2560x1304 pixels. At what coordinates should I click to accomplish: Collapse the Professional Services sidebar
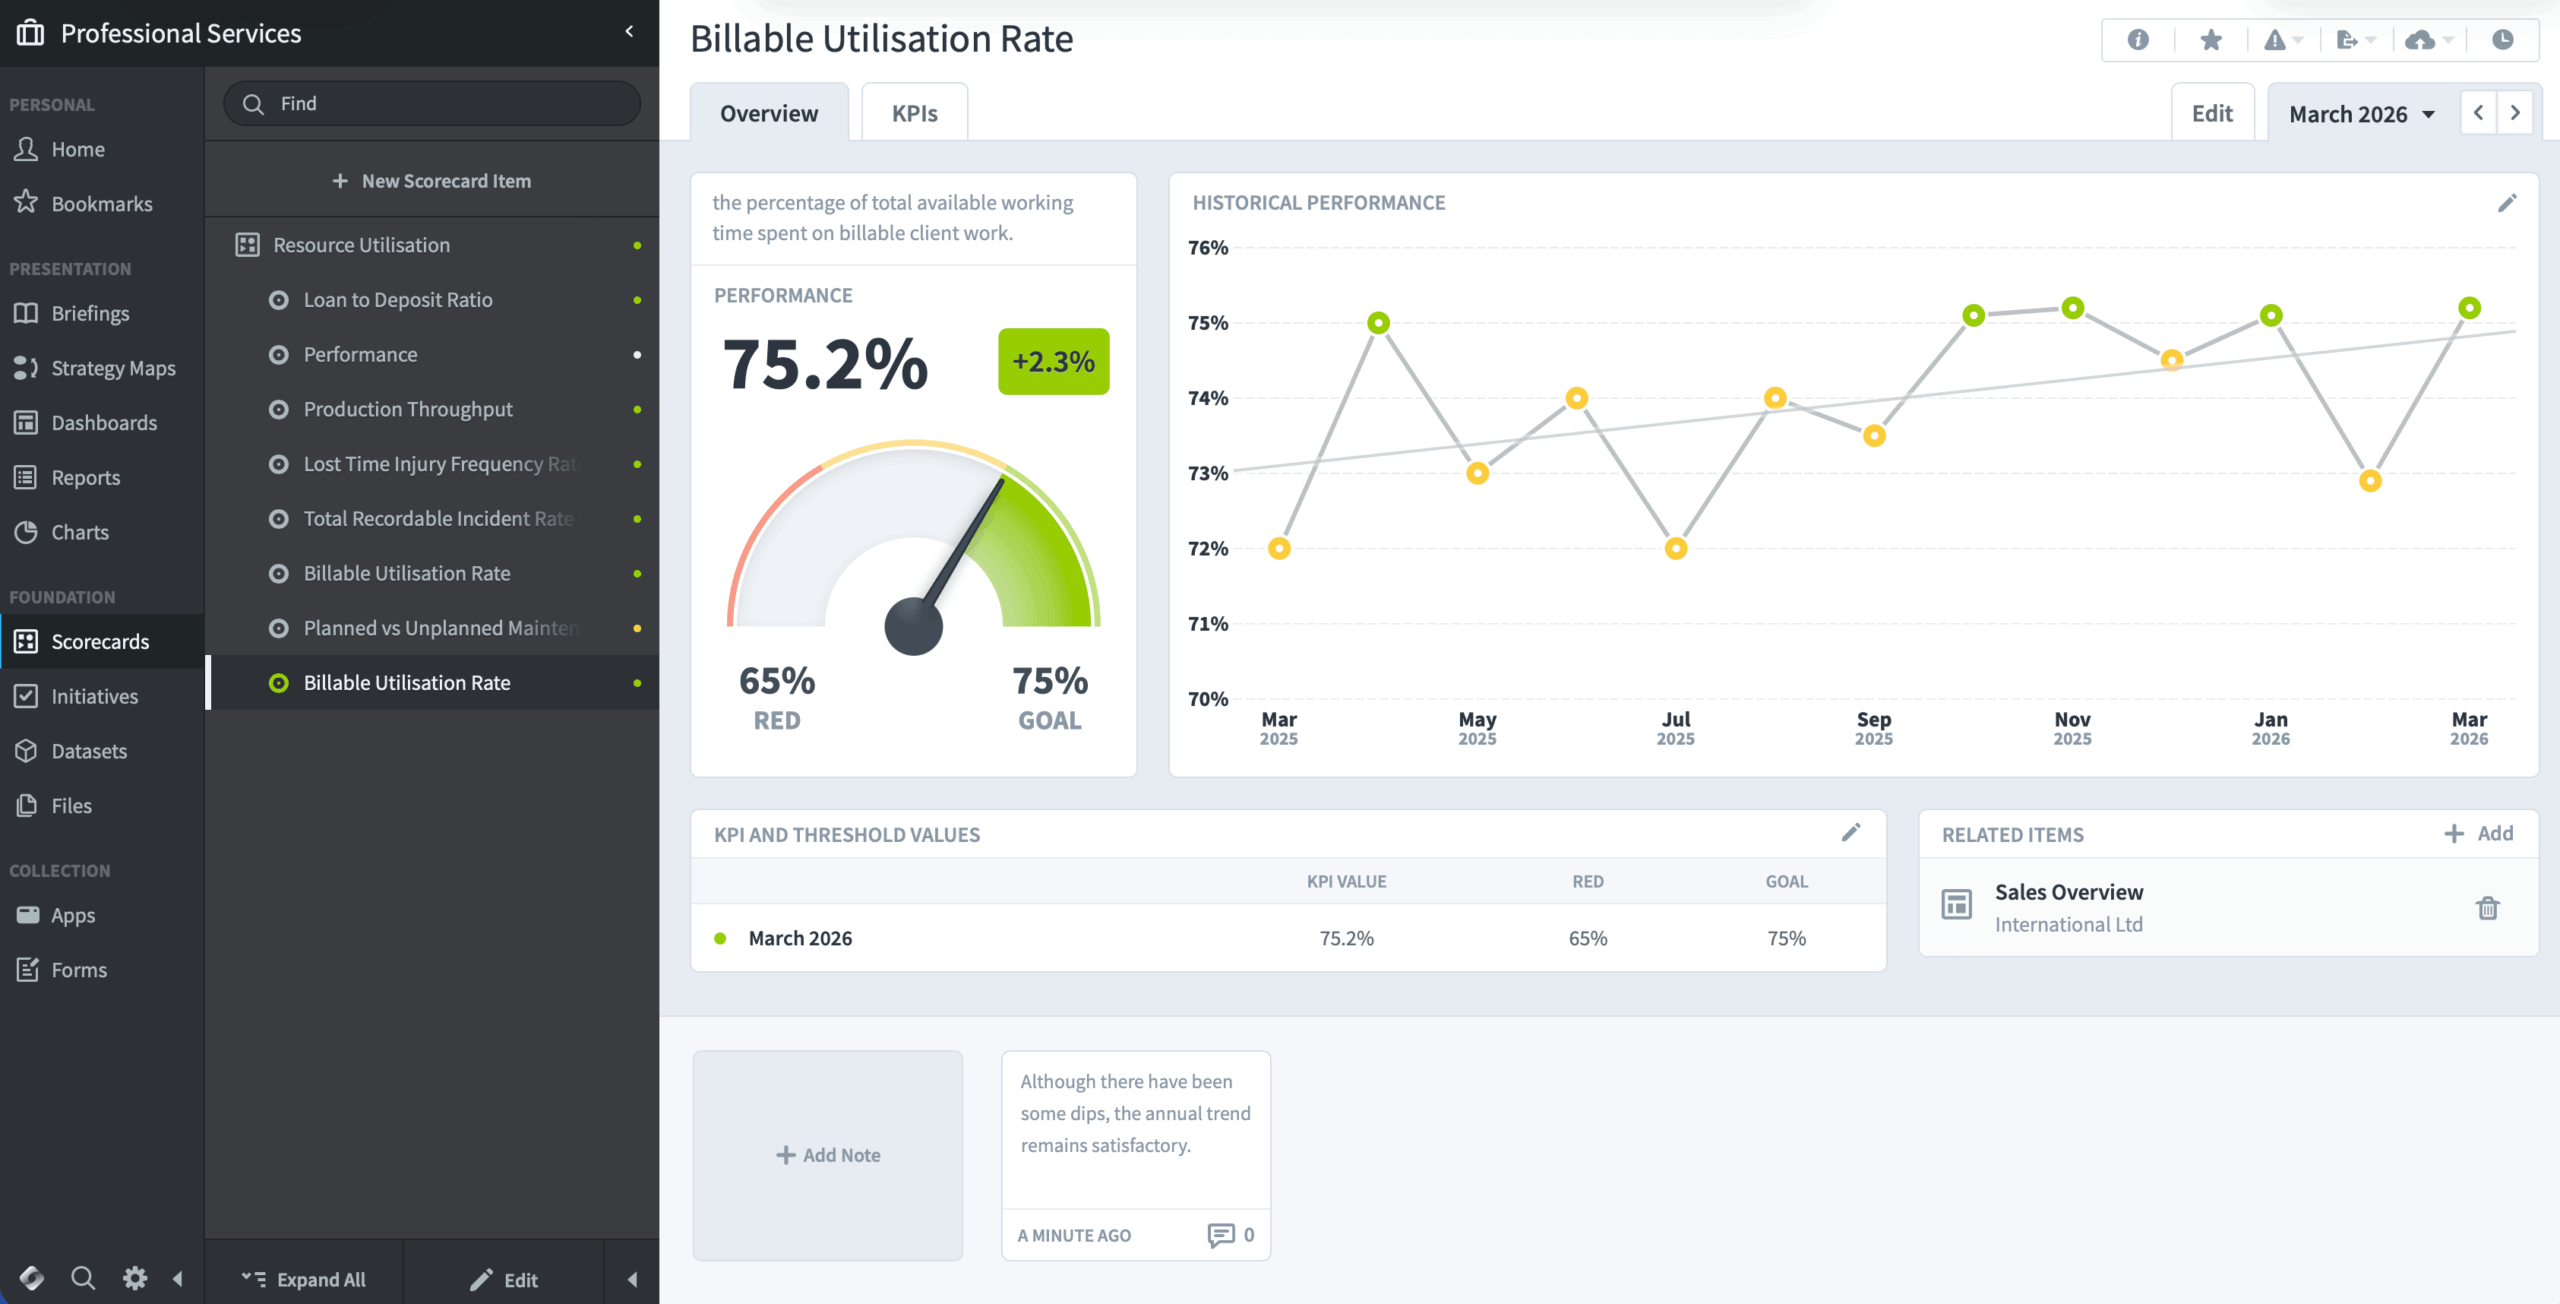coord(629,31)
